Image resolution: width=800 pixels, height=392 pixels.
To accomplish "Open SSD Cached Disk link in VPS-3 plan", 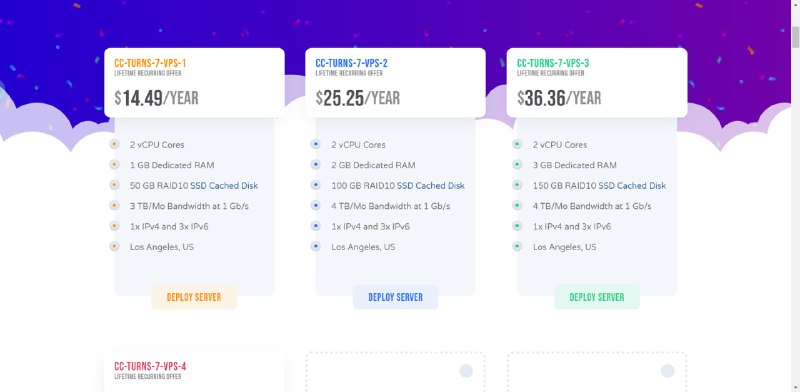I will pyautogui.click(x=632, y=186).
